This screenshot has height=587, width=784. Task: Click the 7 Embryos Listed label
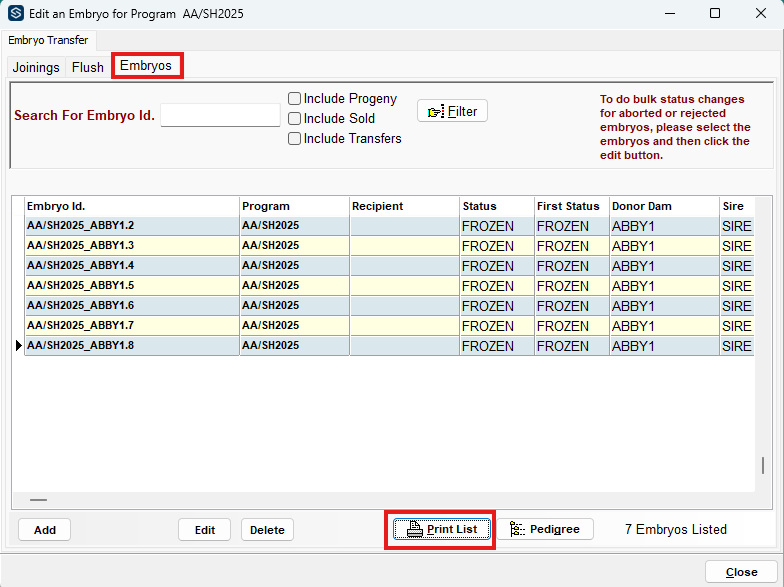(x=676, y=529)
